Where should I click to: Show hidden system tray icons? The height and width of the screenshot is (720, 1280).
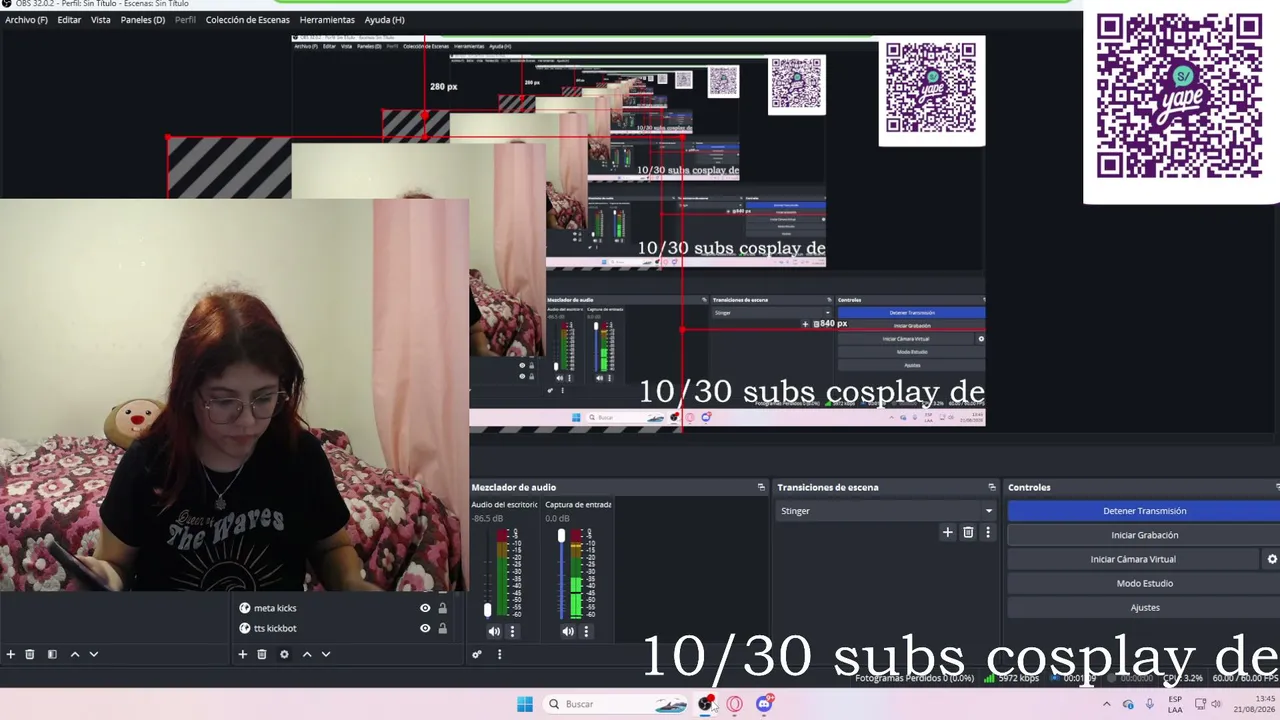1106,704
